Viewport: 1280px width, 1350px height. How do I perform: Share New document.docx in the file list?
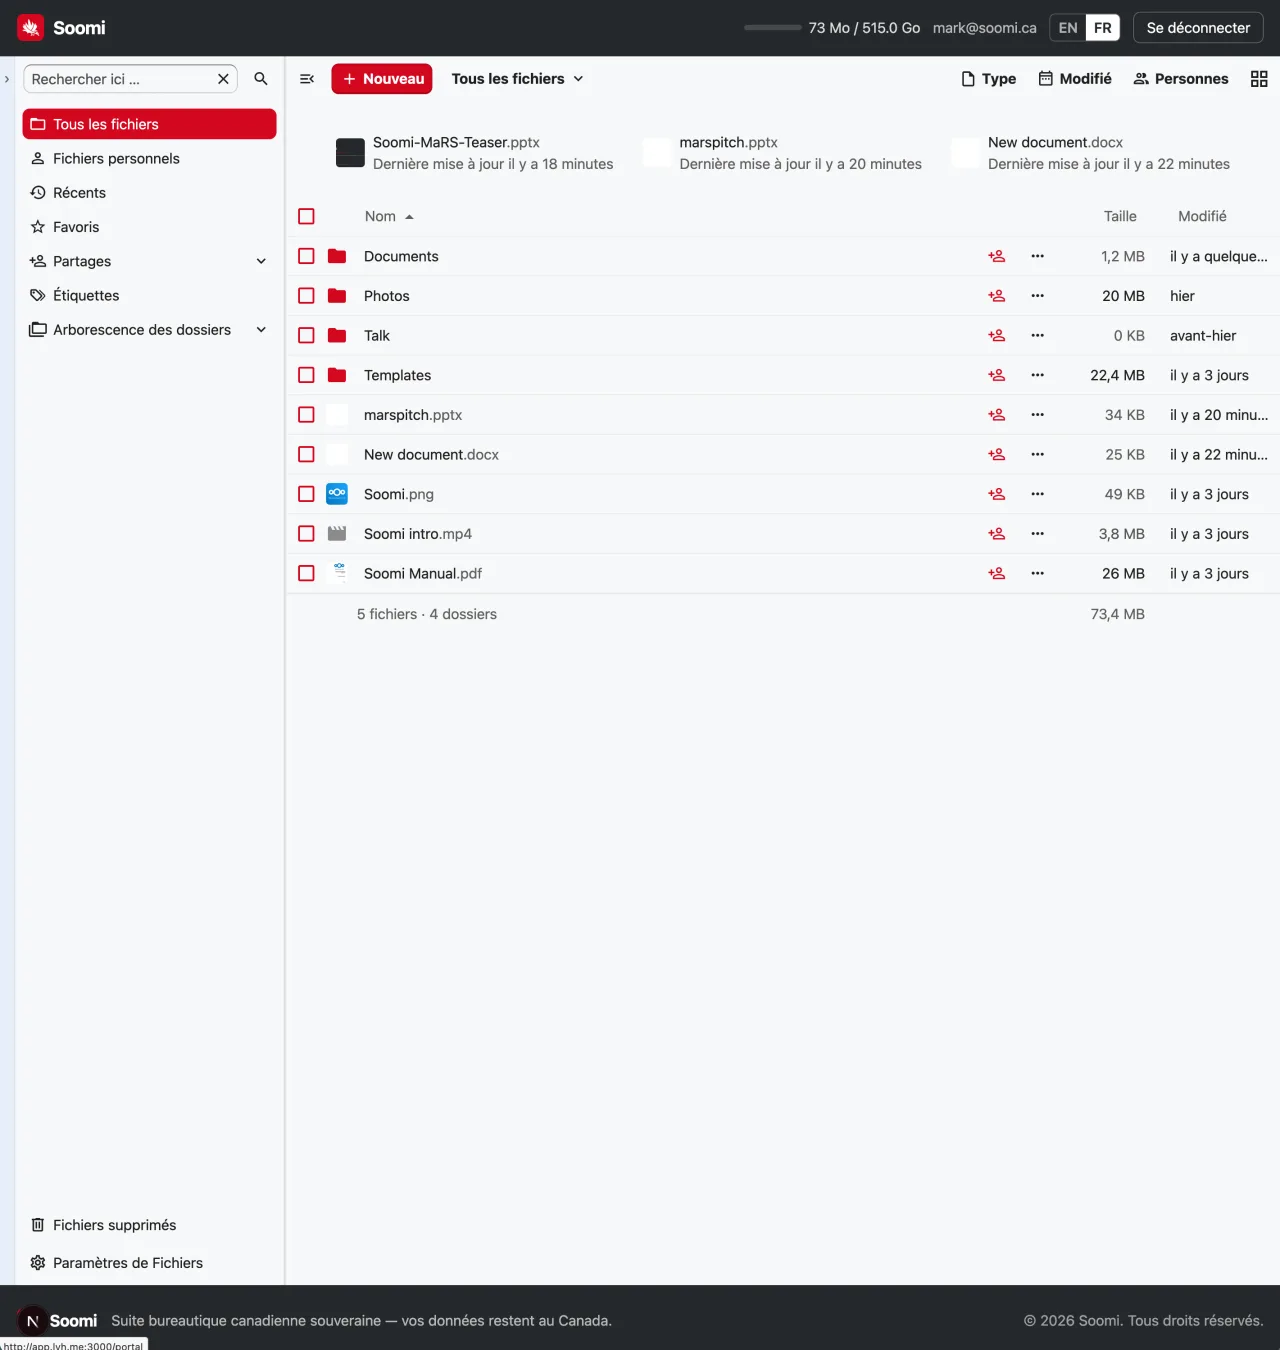997,455
